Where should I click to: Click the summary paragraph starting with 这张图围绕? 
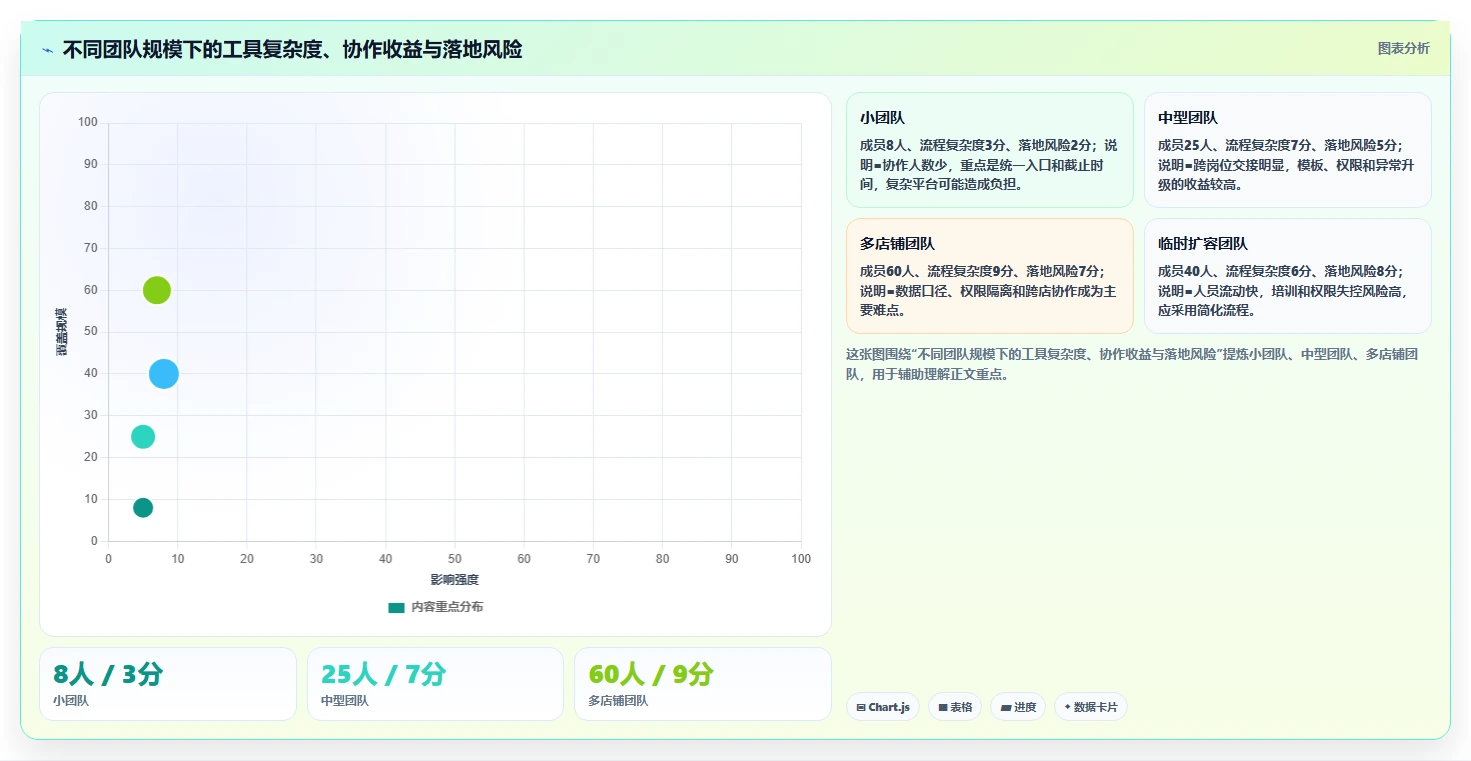(1132, 364)
